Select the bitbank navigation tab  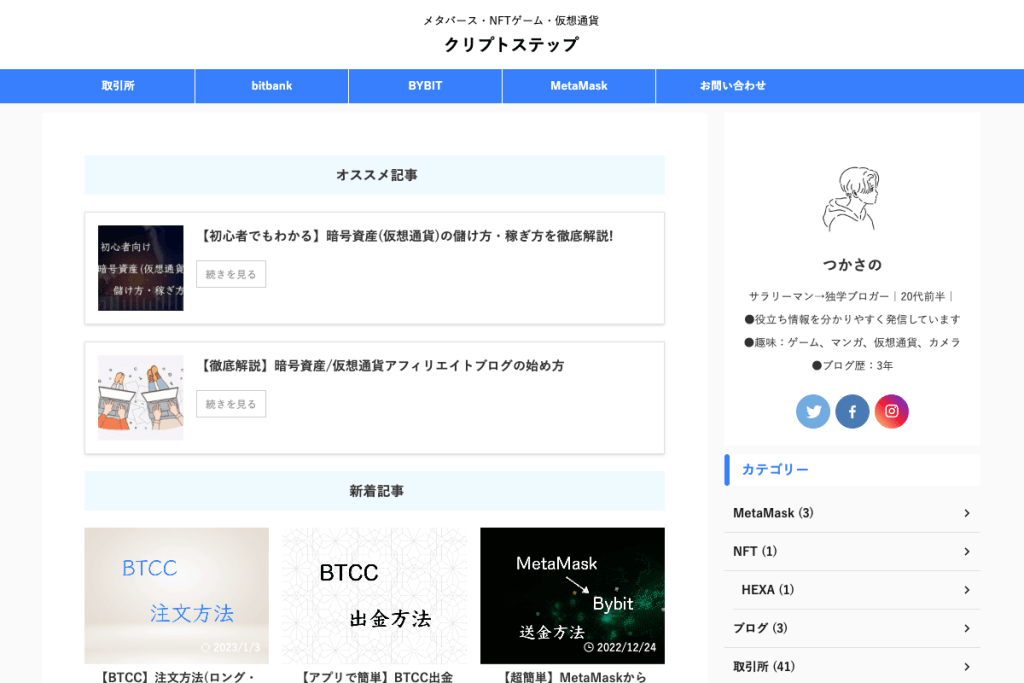(271, 86)
